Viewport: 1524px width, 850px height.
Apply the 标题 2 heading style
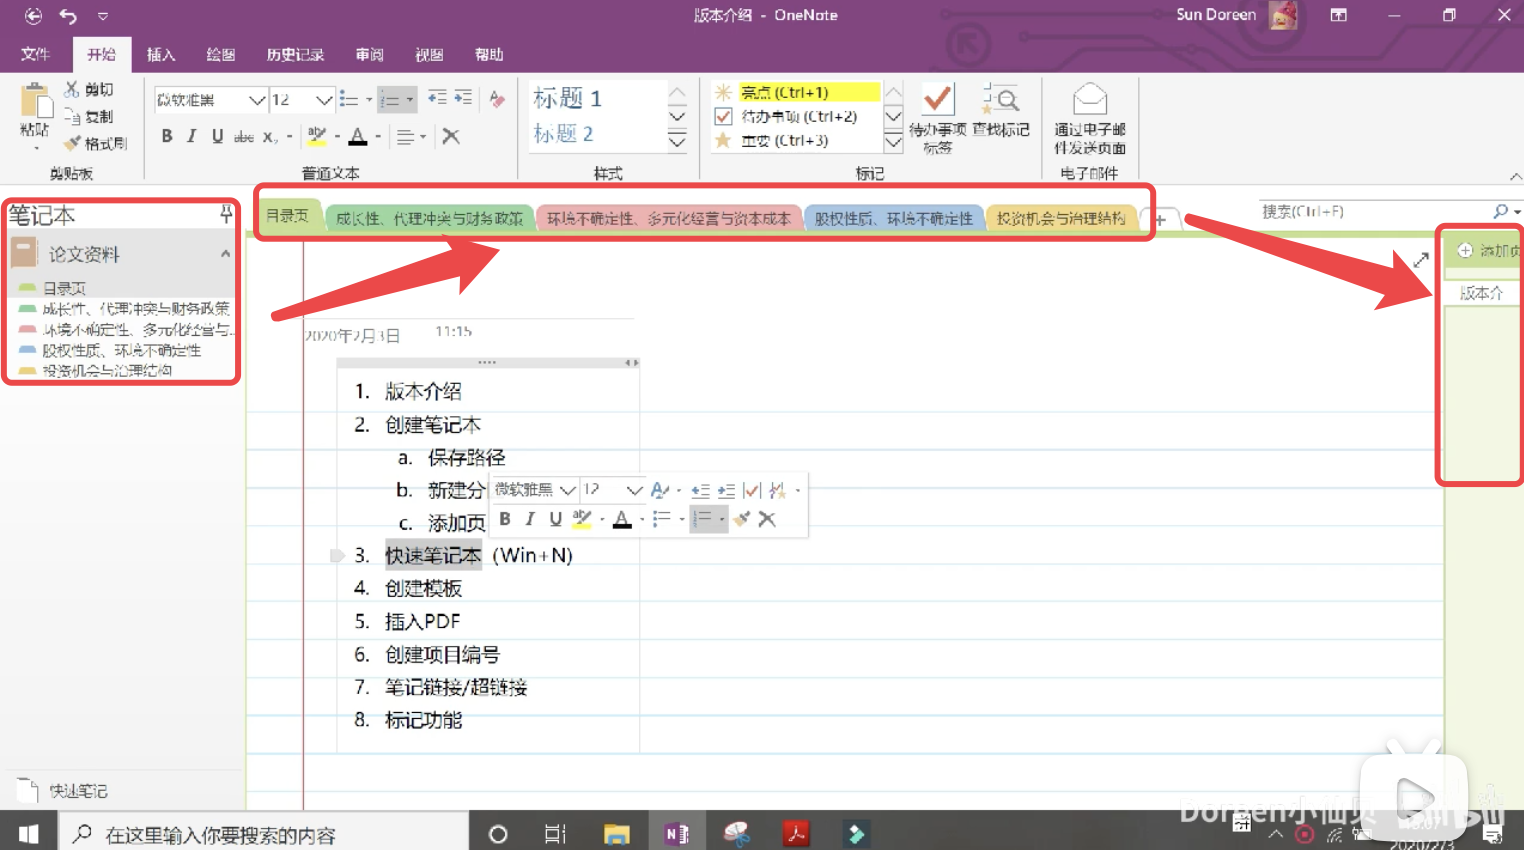563,133
